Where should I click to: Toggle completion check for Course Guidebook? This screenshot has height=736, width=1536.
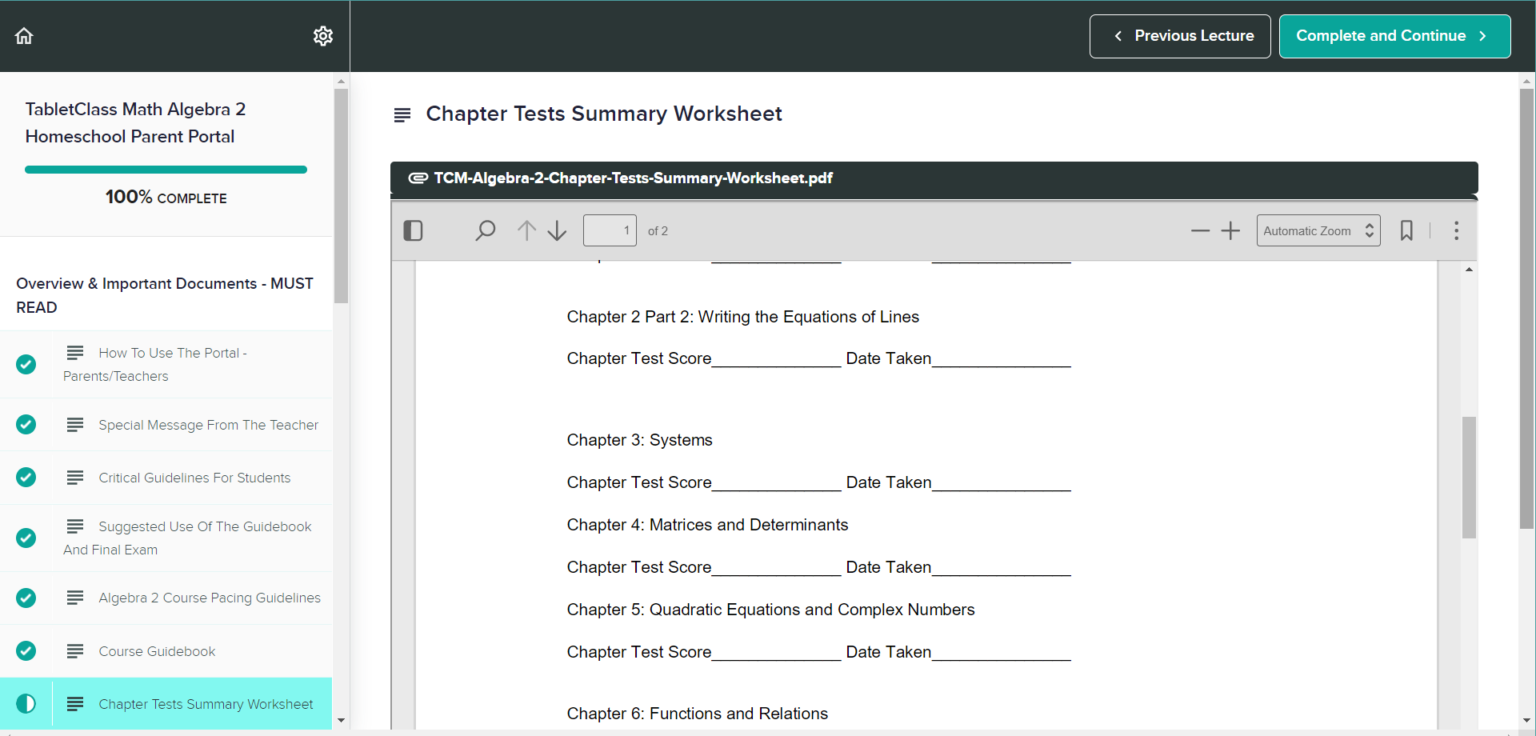pyautogui.click(x=26, y=651)
